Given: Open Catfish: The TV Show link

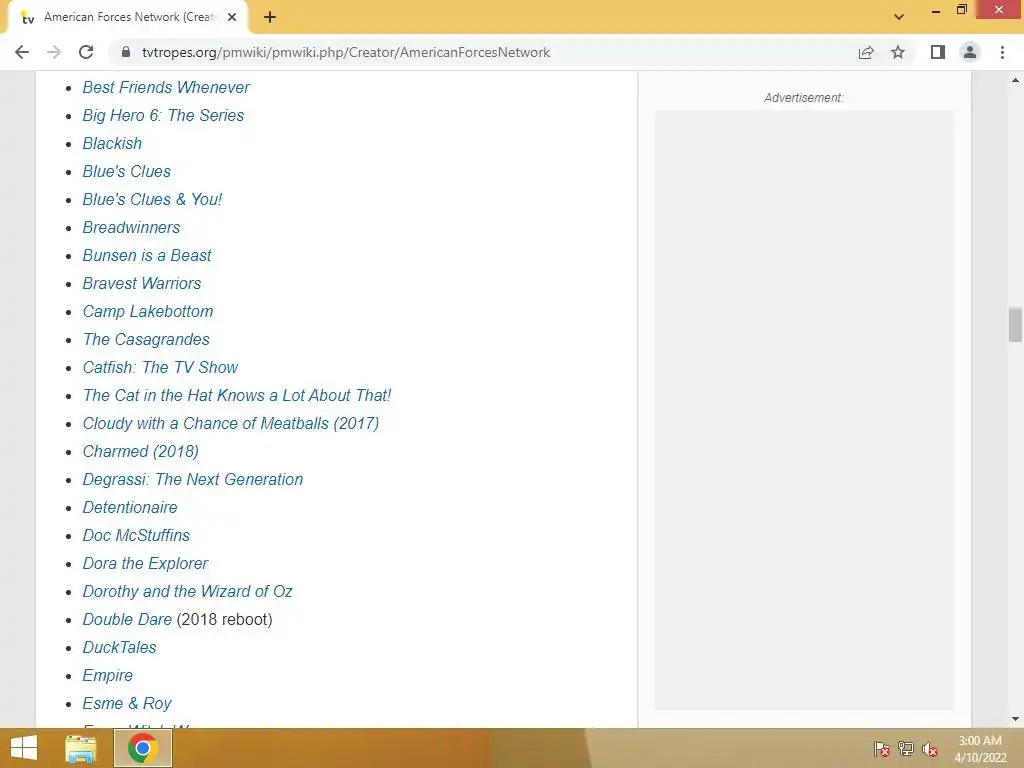Looking at the screenshot, I should (160, 368).
